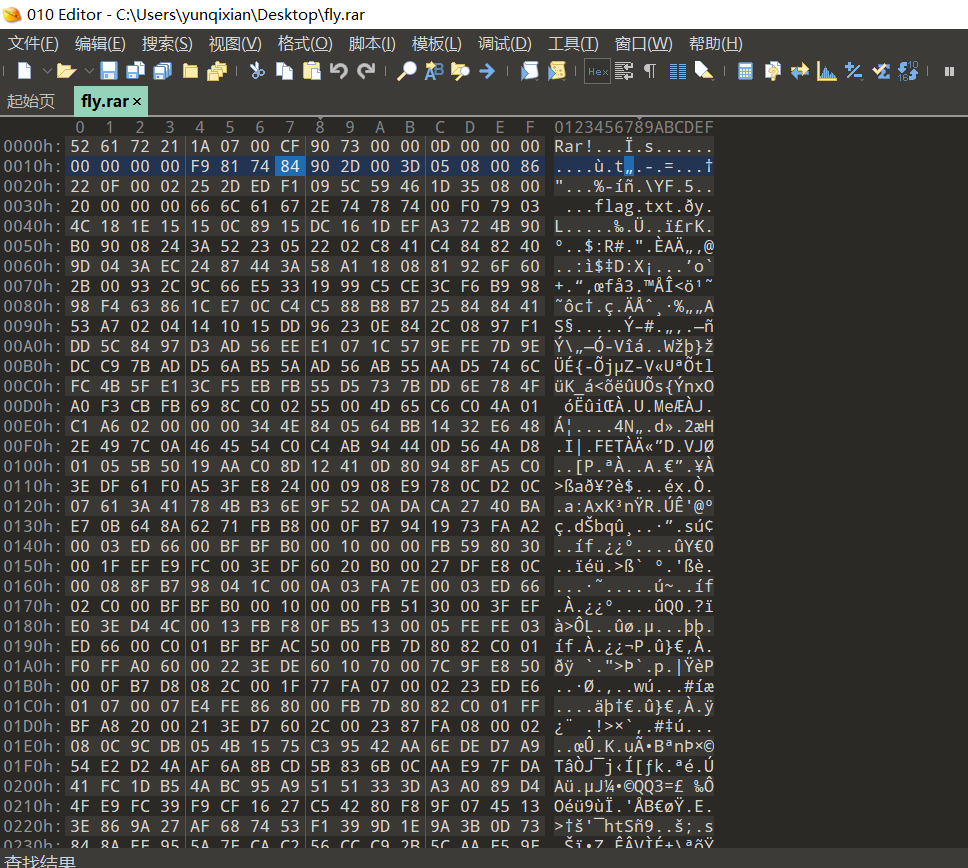Click the Checksum tool icon
Screen dimensions: 968x868
tap(881, 72)
